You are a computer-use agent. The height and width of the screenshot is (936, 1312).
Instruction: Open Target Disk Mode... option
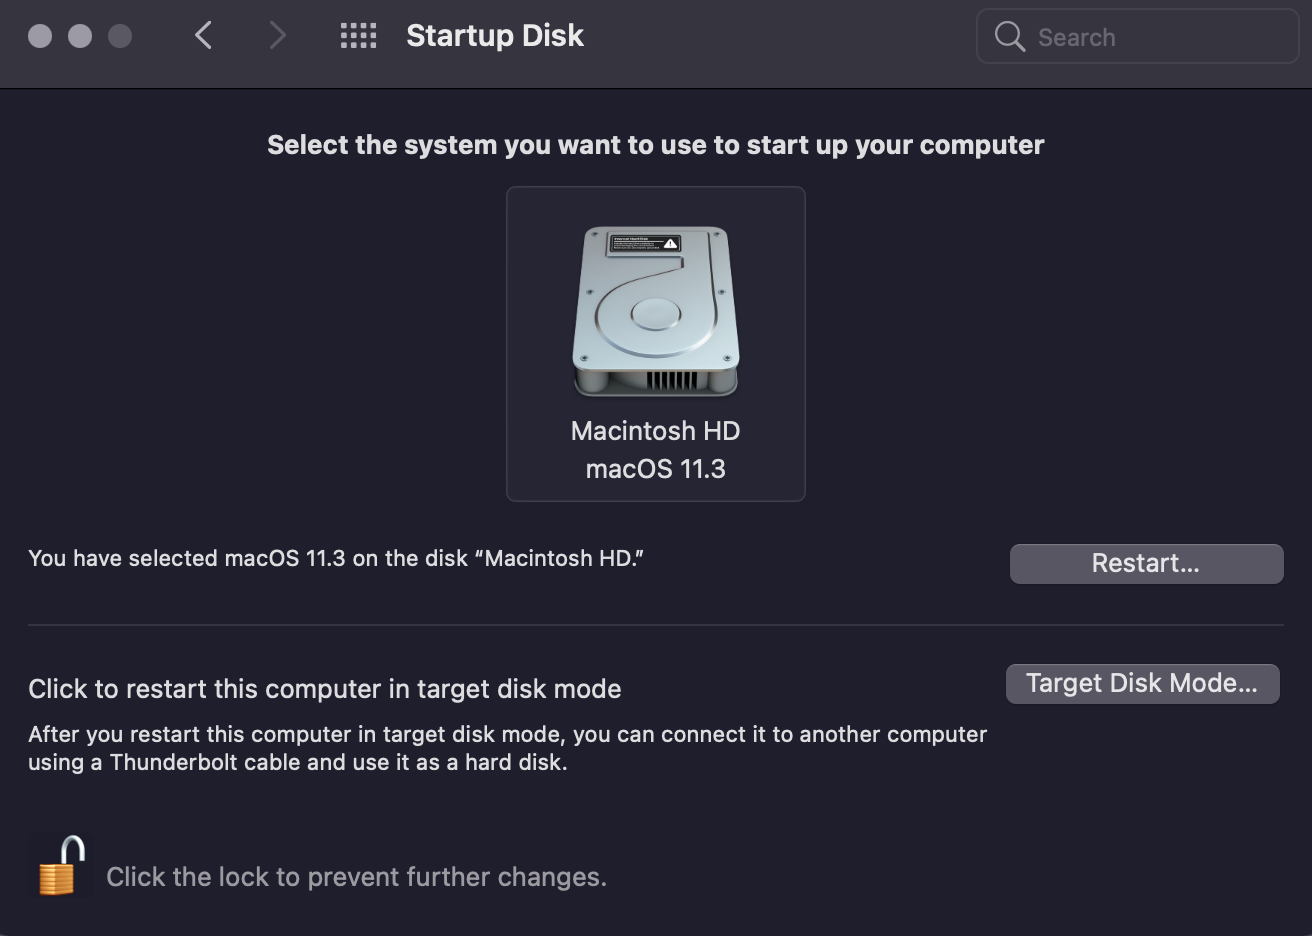tap(1142, 684)
